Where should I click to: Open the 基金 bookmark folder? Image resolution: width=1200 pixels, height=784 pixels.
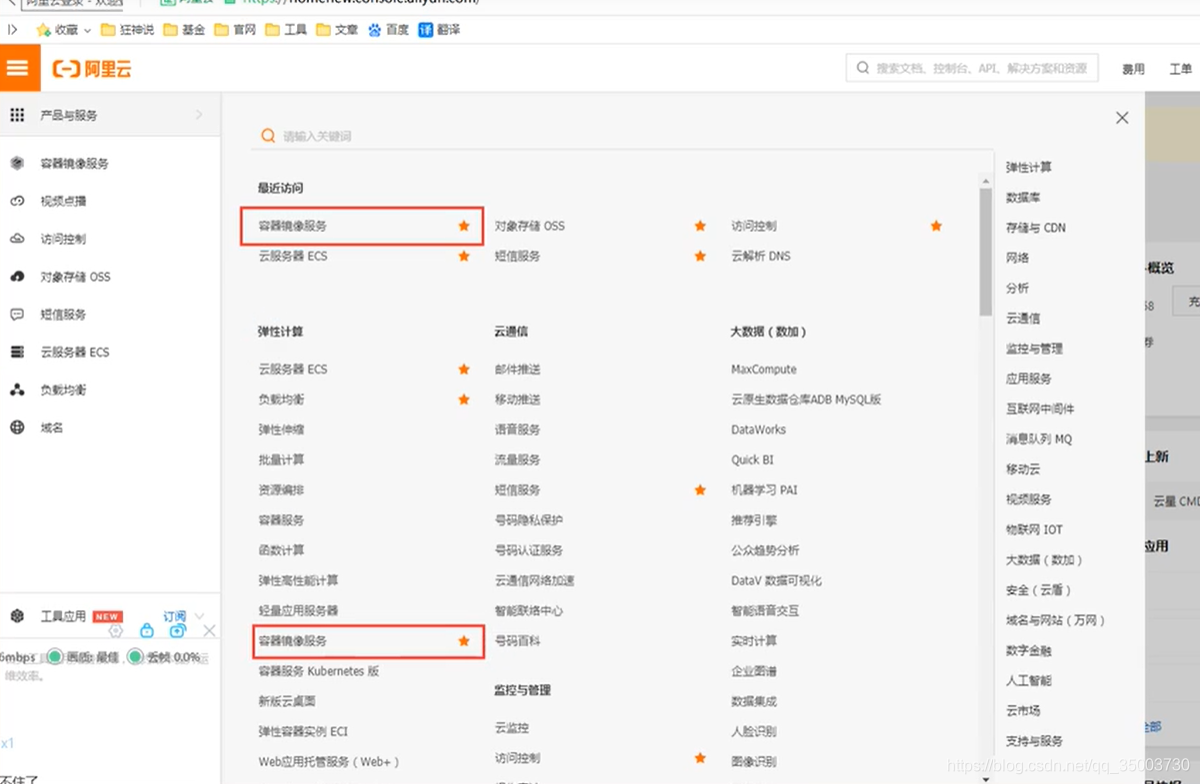coord(184,30)
